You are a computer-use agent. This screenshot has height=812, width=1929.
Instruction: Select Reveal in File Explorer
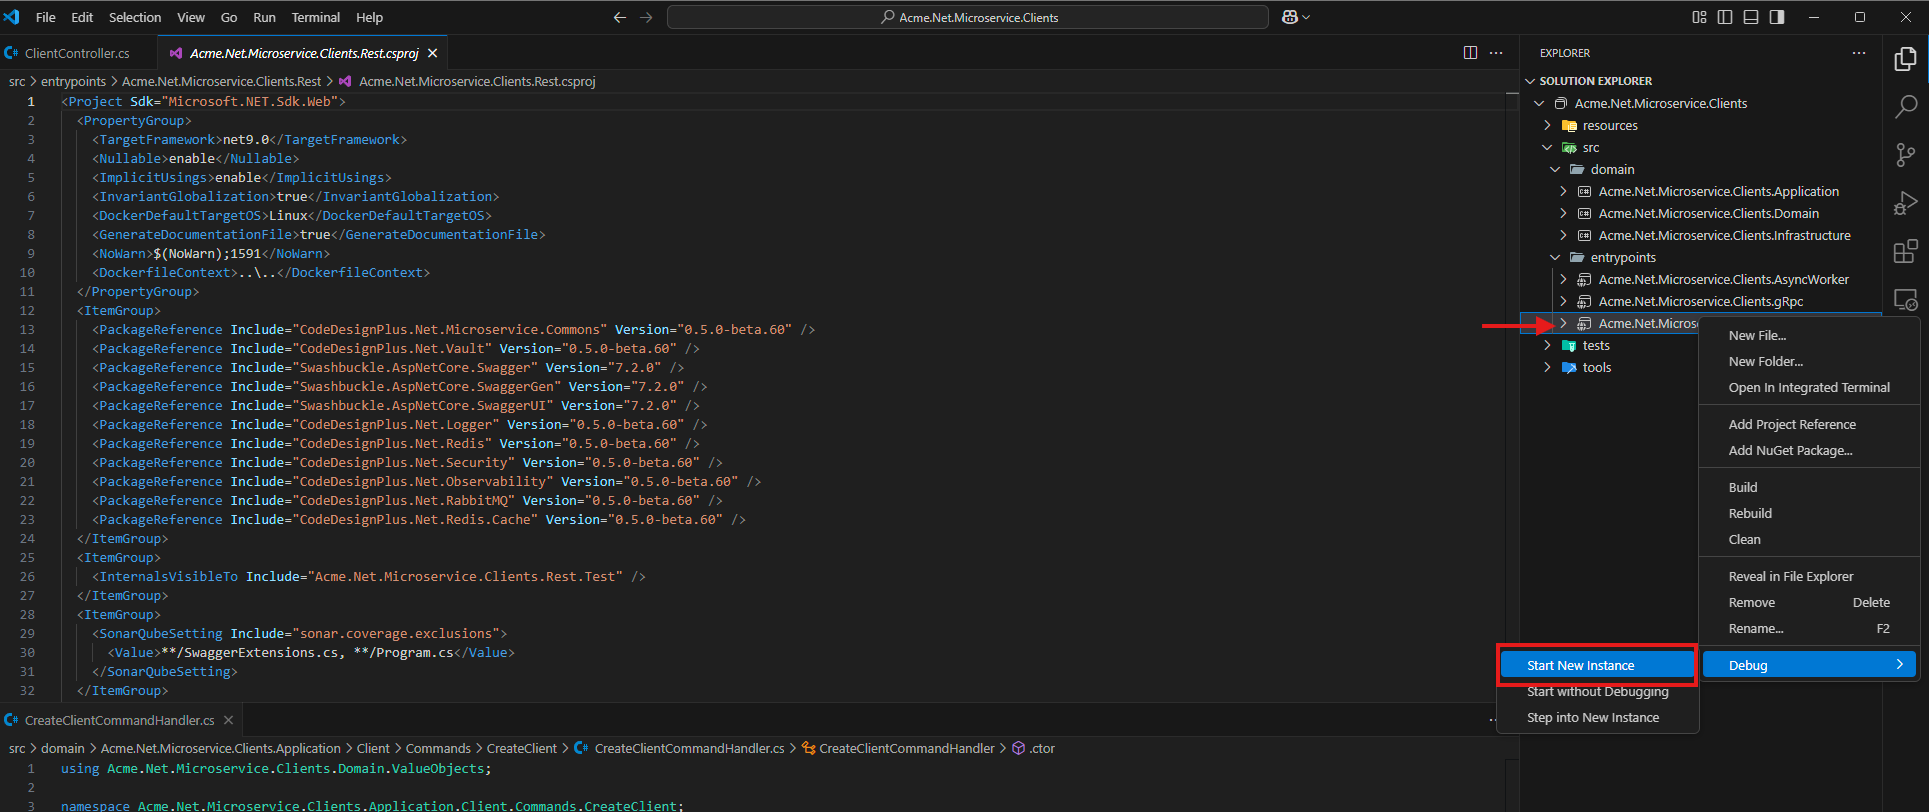click(1809, 576)
